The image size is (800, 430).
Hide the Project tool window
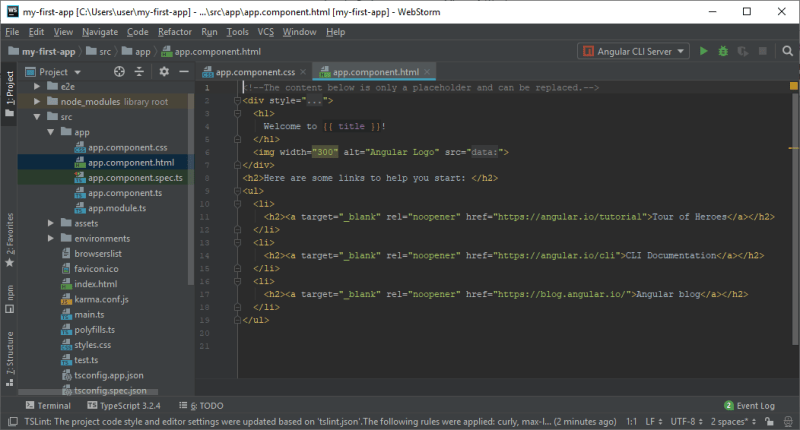184,72
